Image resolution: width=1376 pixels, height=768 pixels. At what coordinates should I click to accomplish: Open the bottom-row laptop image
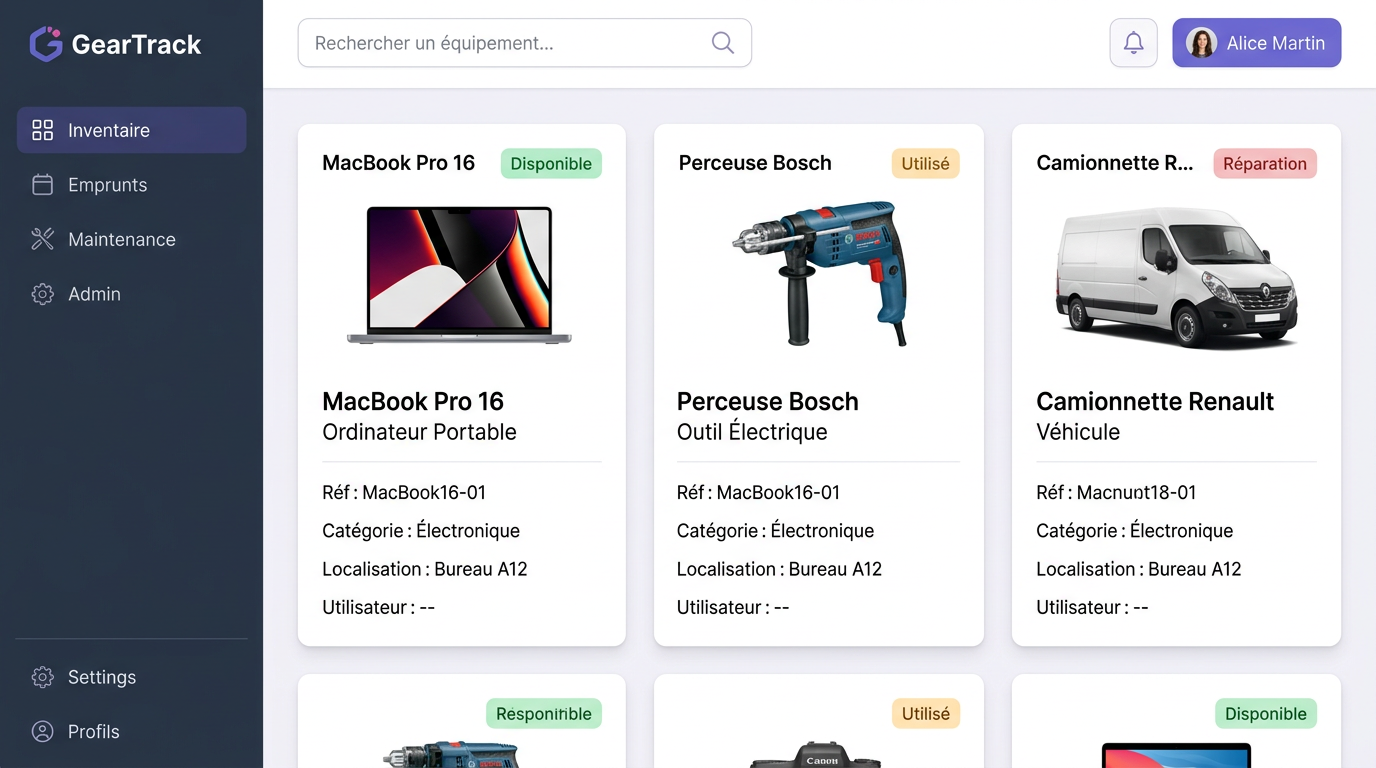coord(1177,756)
